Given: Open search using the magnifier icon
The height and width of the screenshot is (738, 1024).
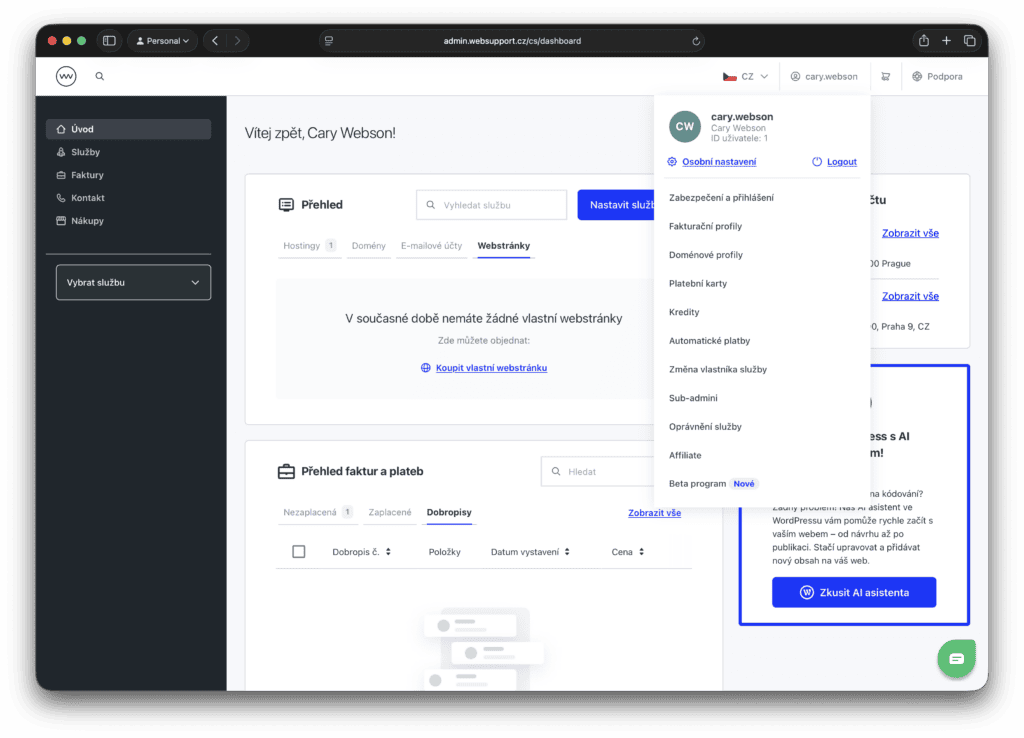Looking at the screenshot, I should point(98,76).
